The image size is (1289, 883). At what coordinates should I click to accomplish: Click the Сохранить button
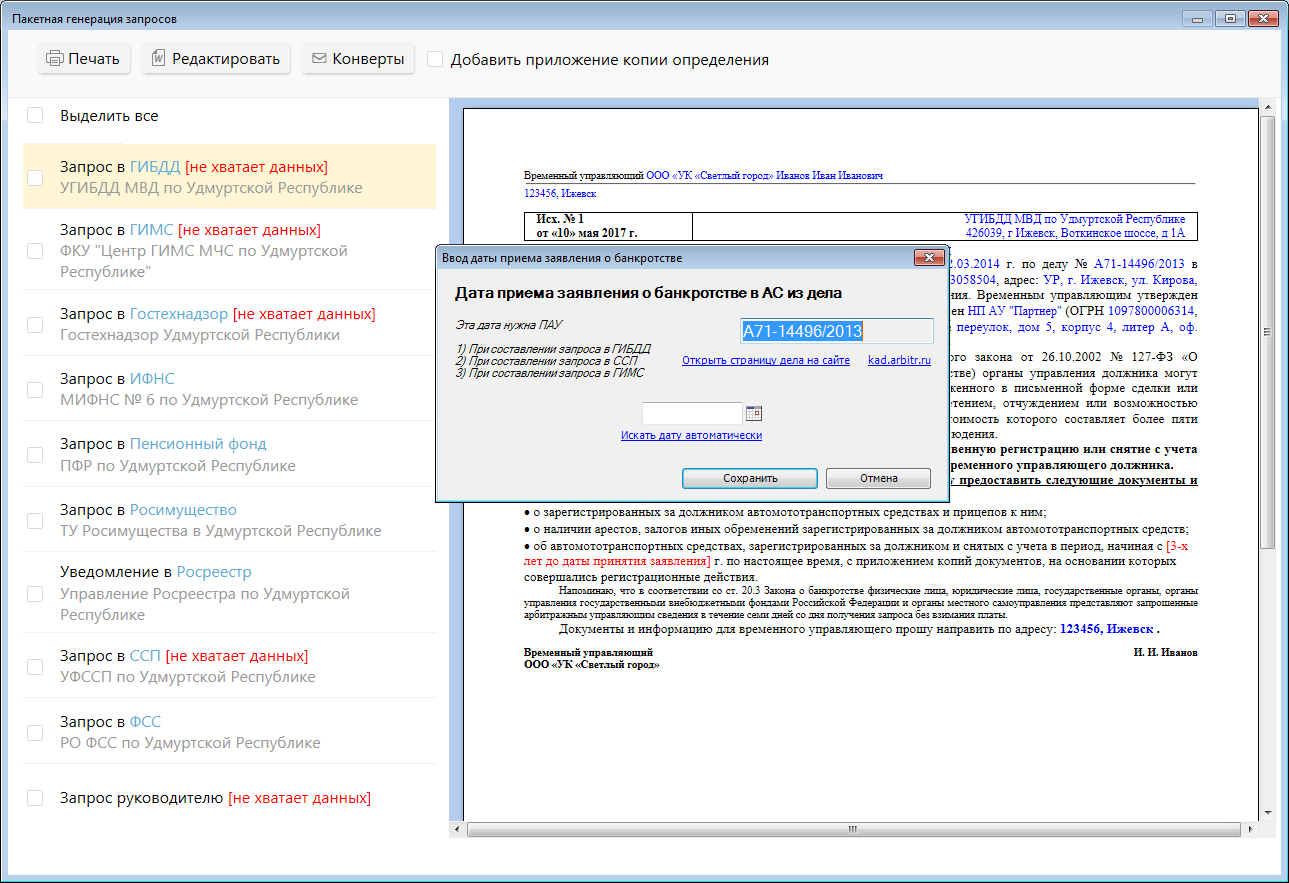coord(749,478)
